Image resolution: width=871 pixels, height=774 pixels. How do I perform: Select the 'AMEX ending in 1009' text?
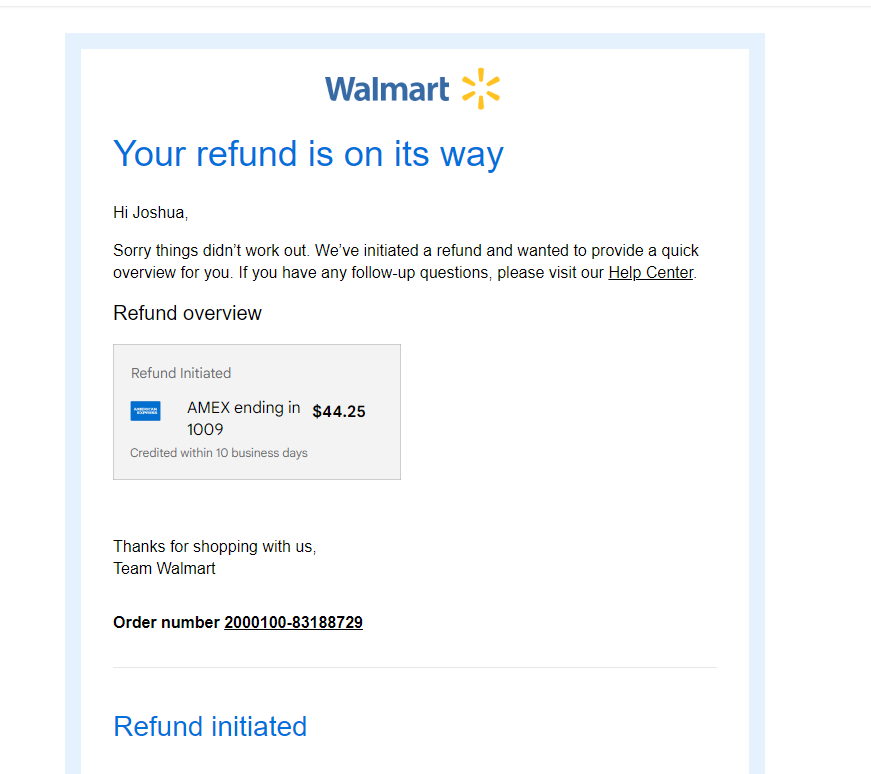[x=243, y=418]
